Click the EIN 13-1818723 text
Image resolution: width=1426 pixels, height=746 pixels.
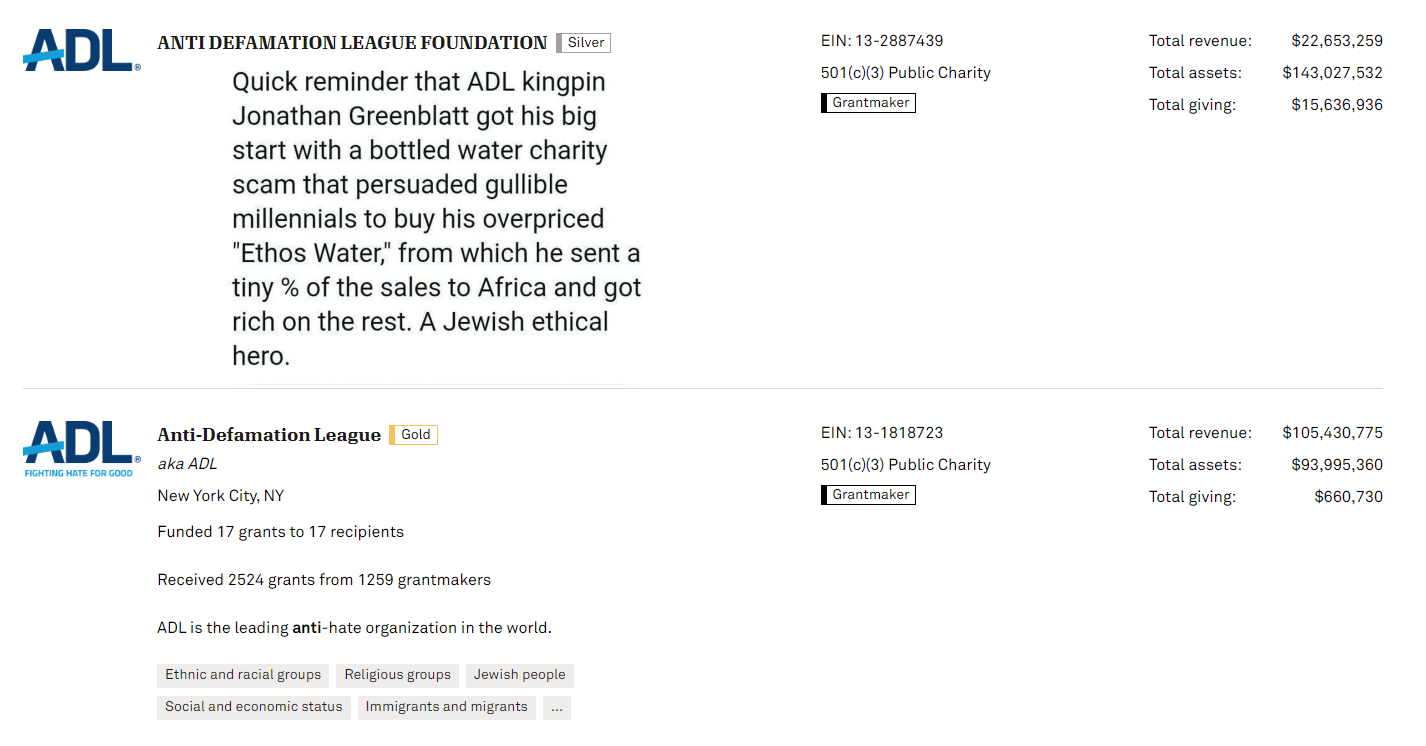(x=882, y=433)
